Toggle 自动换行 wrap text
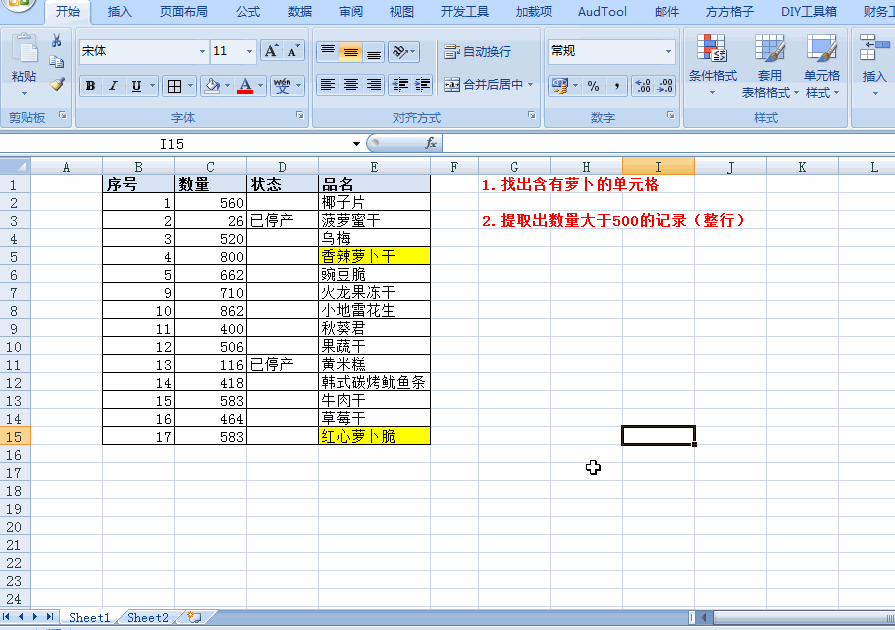 coord(478,51)
